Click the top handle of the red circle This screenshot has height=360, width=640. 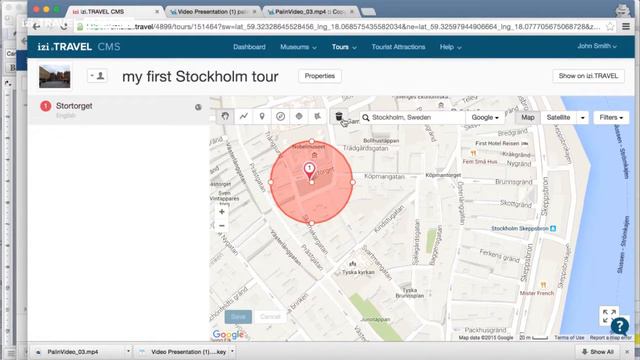point(312,141)
